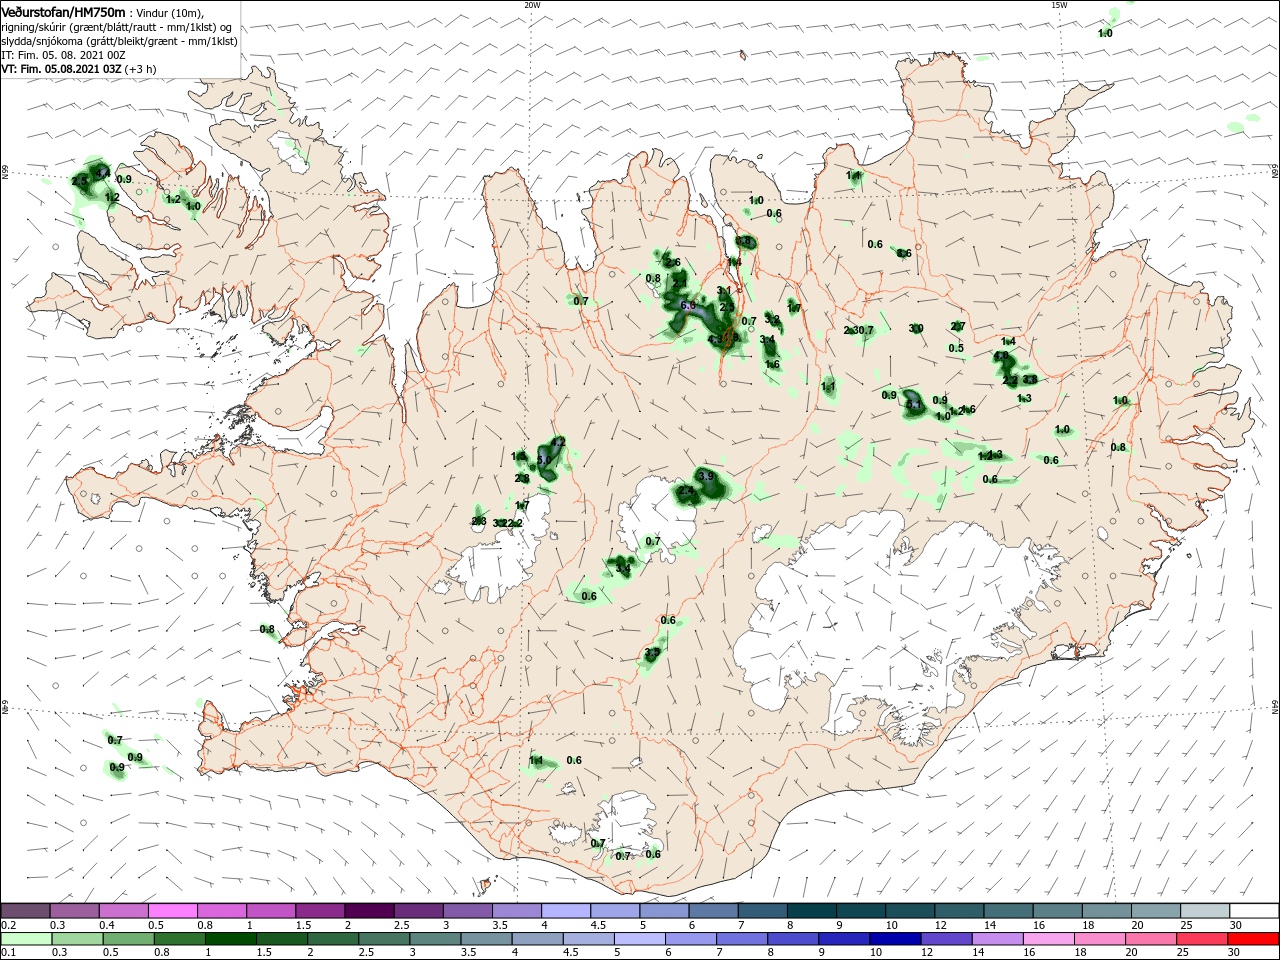Click the bright pink 0.5 swatch in upper legend
1280x960 pixels.
(173, 910)
